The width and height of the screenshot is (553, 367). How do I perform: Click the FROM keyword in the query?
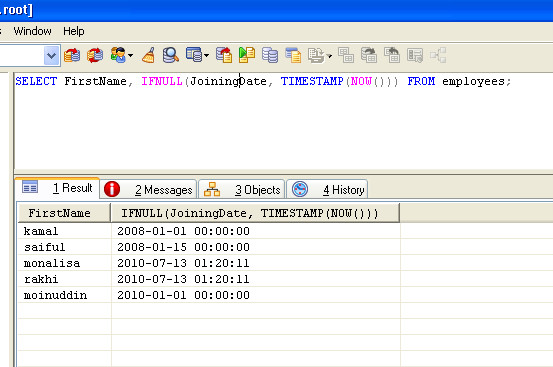tap(421, 81)
